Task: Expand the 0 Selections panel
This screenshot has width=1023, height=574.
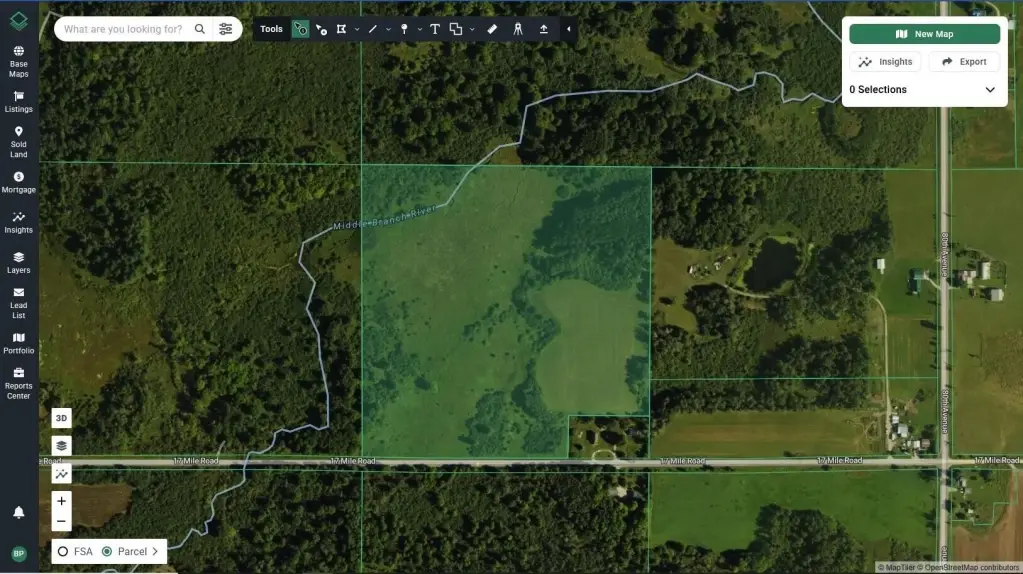Action: [990, 90]
